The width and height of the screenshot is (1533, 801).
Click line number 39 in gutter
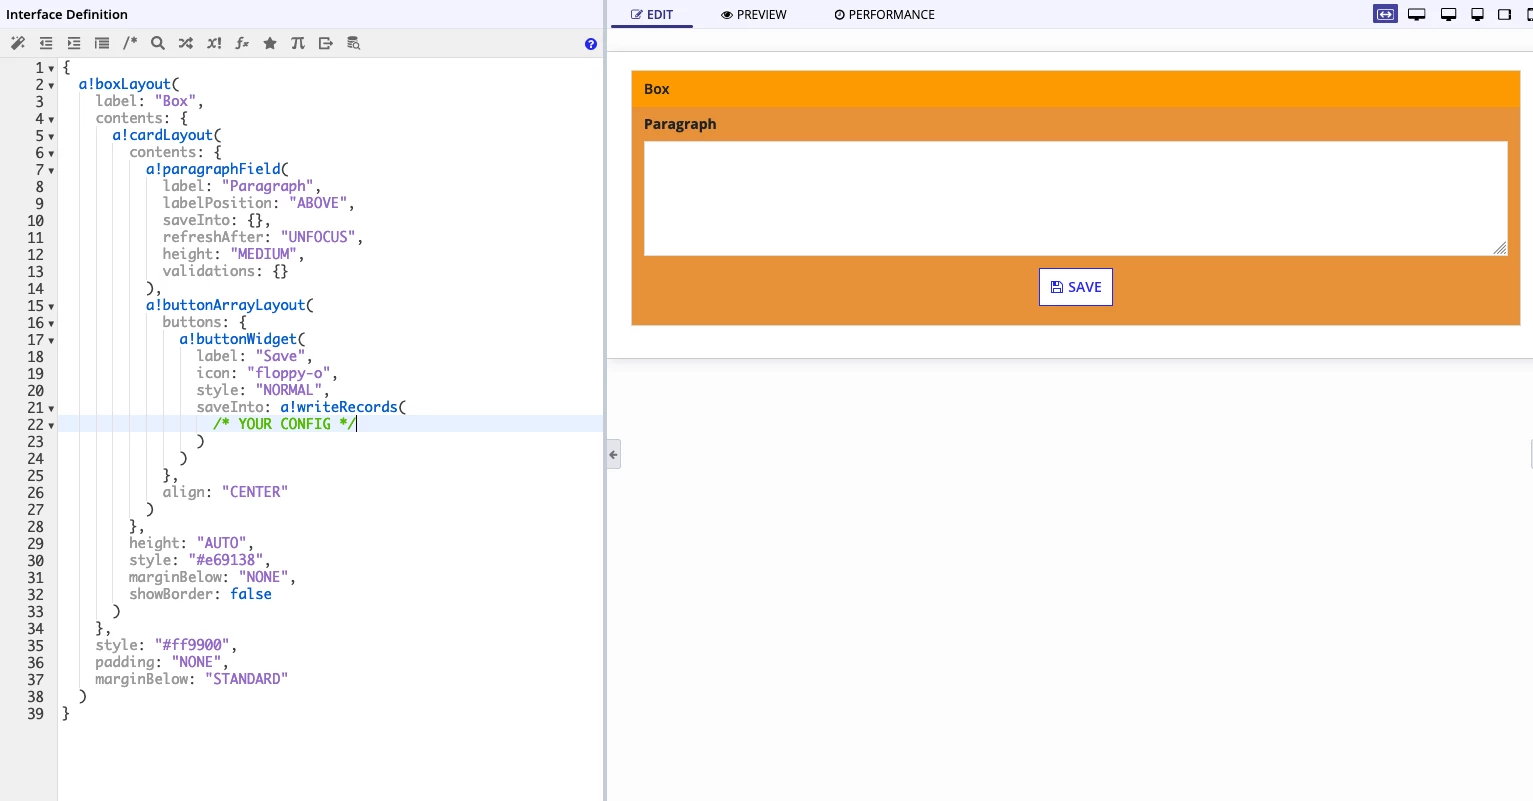pyautogui.click(x=36, y=714)
